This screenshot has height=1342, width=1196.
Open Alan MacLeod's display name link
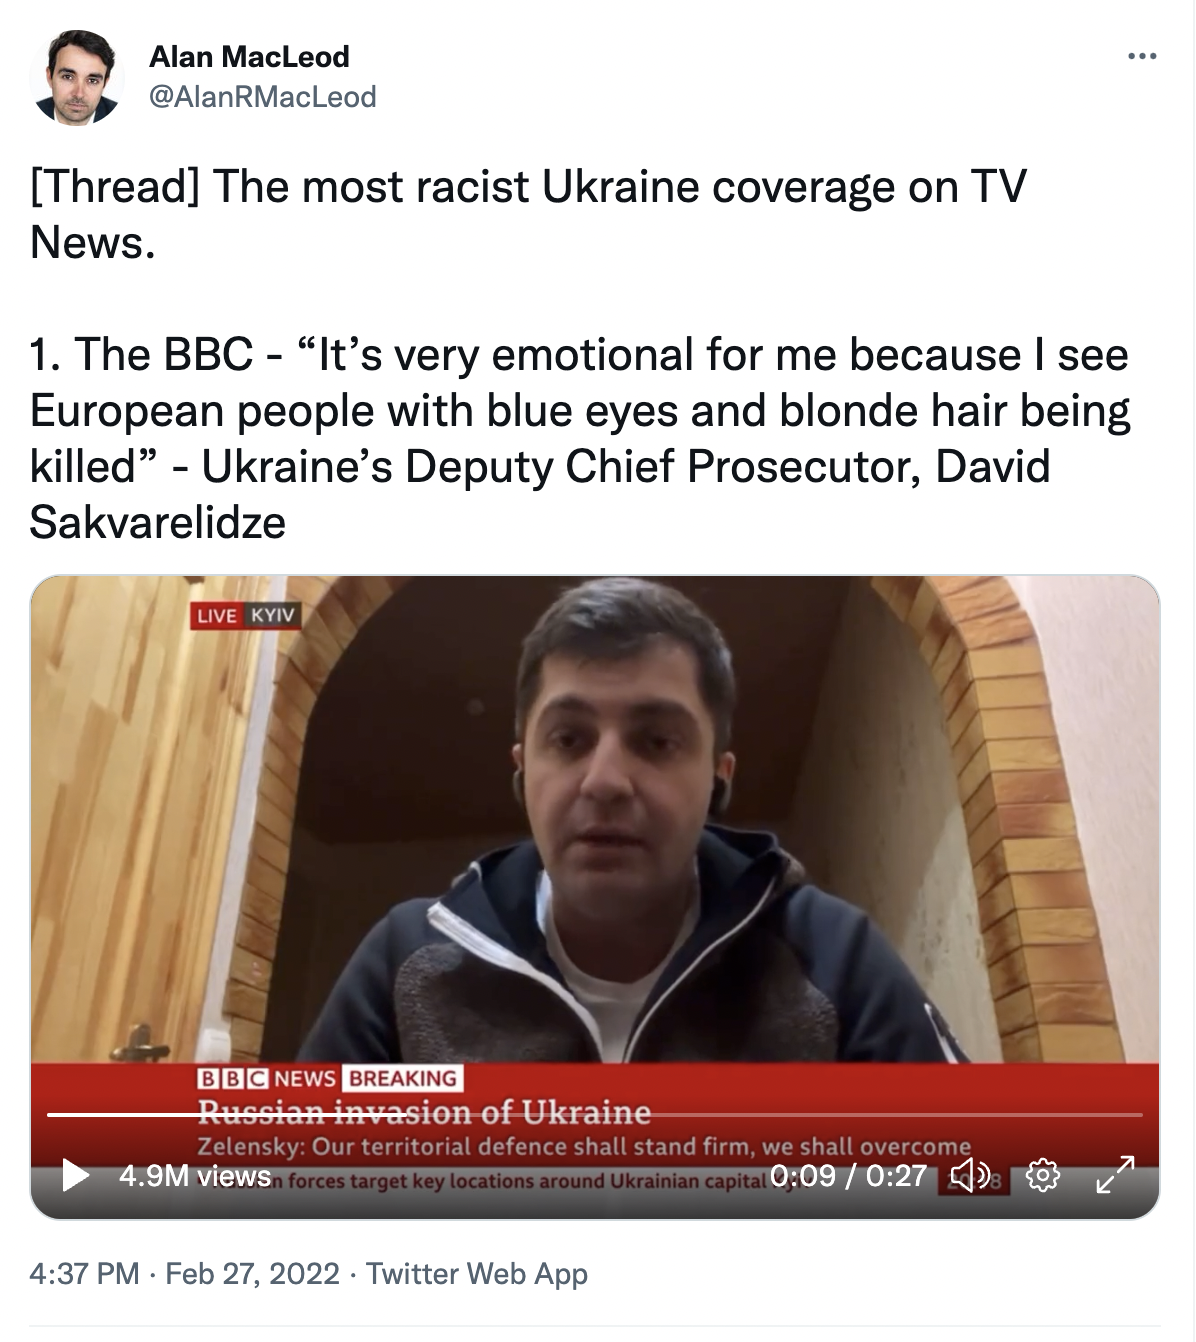click(x=249, y=57)
